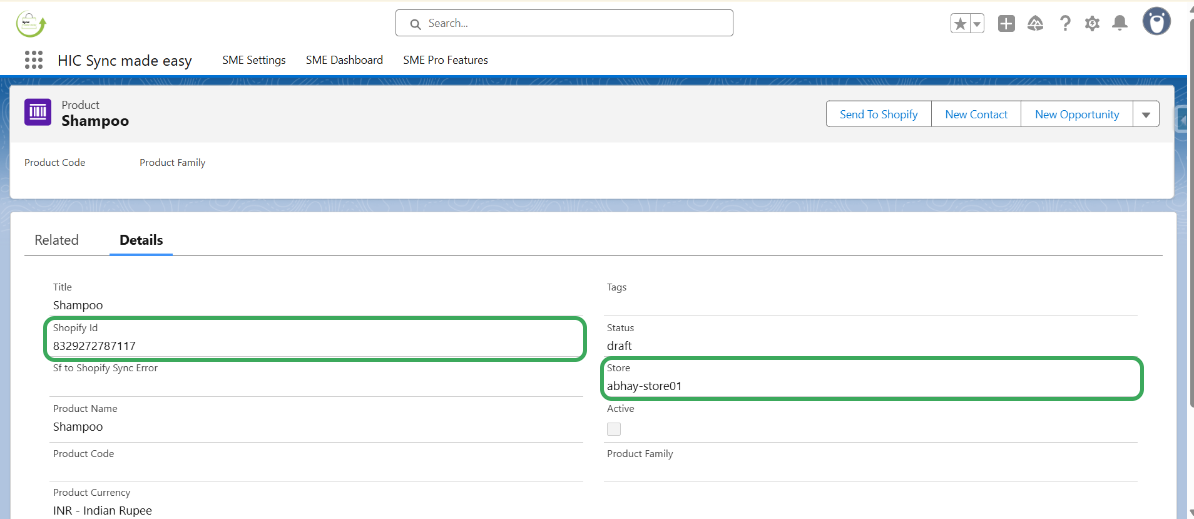
Task: Open Salesforce Help question mark
Action: [x=1065, y=24]
